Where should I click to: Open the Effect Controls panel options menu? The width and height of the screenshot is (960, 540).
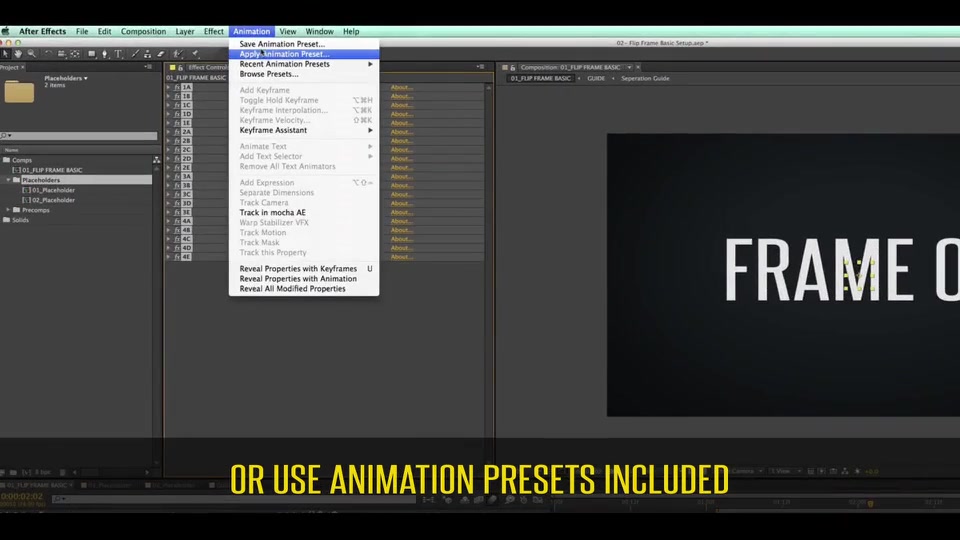point(481,67)
